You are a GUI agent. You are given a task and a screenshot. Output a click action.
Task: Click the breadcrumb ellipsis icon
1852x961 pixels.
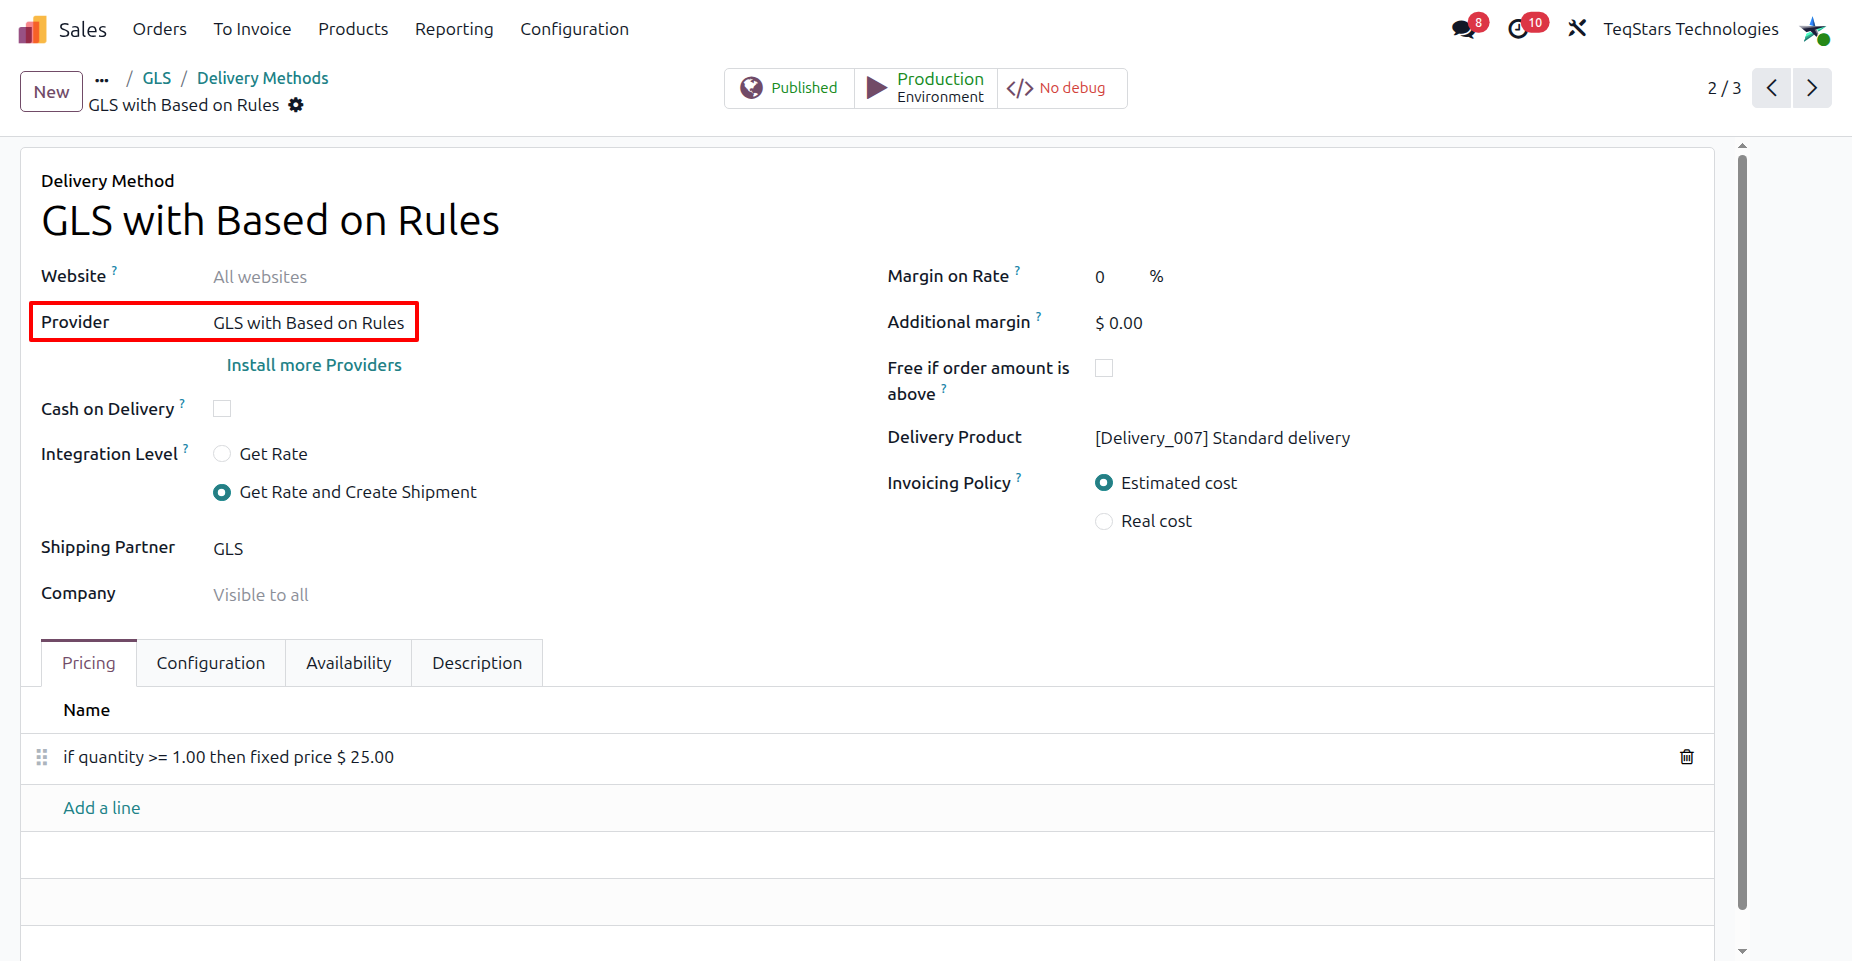point(102,79)
